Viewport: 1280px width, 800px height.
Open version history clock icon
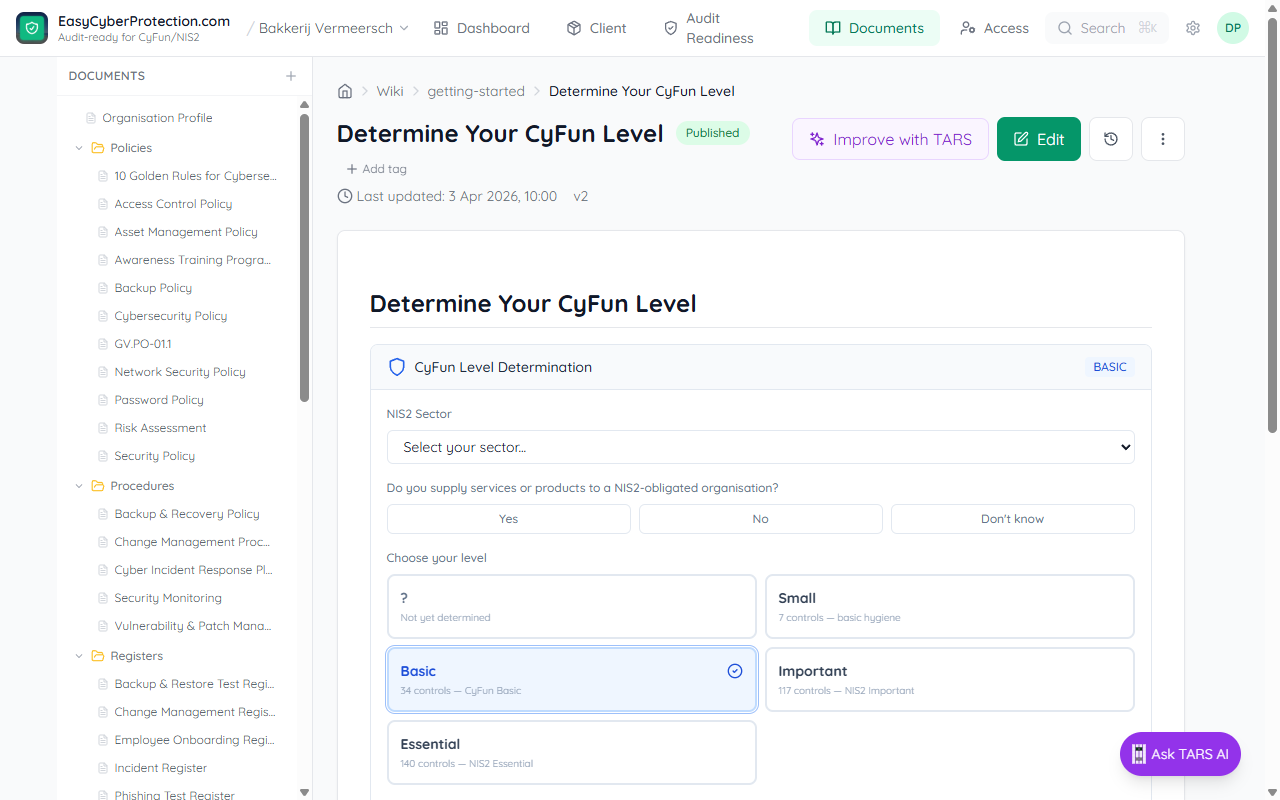click(x=1111, y=139)
